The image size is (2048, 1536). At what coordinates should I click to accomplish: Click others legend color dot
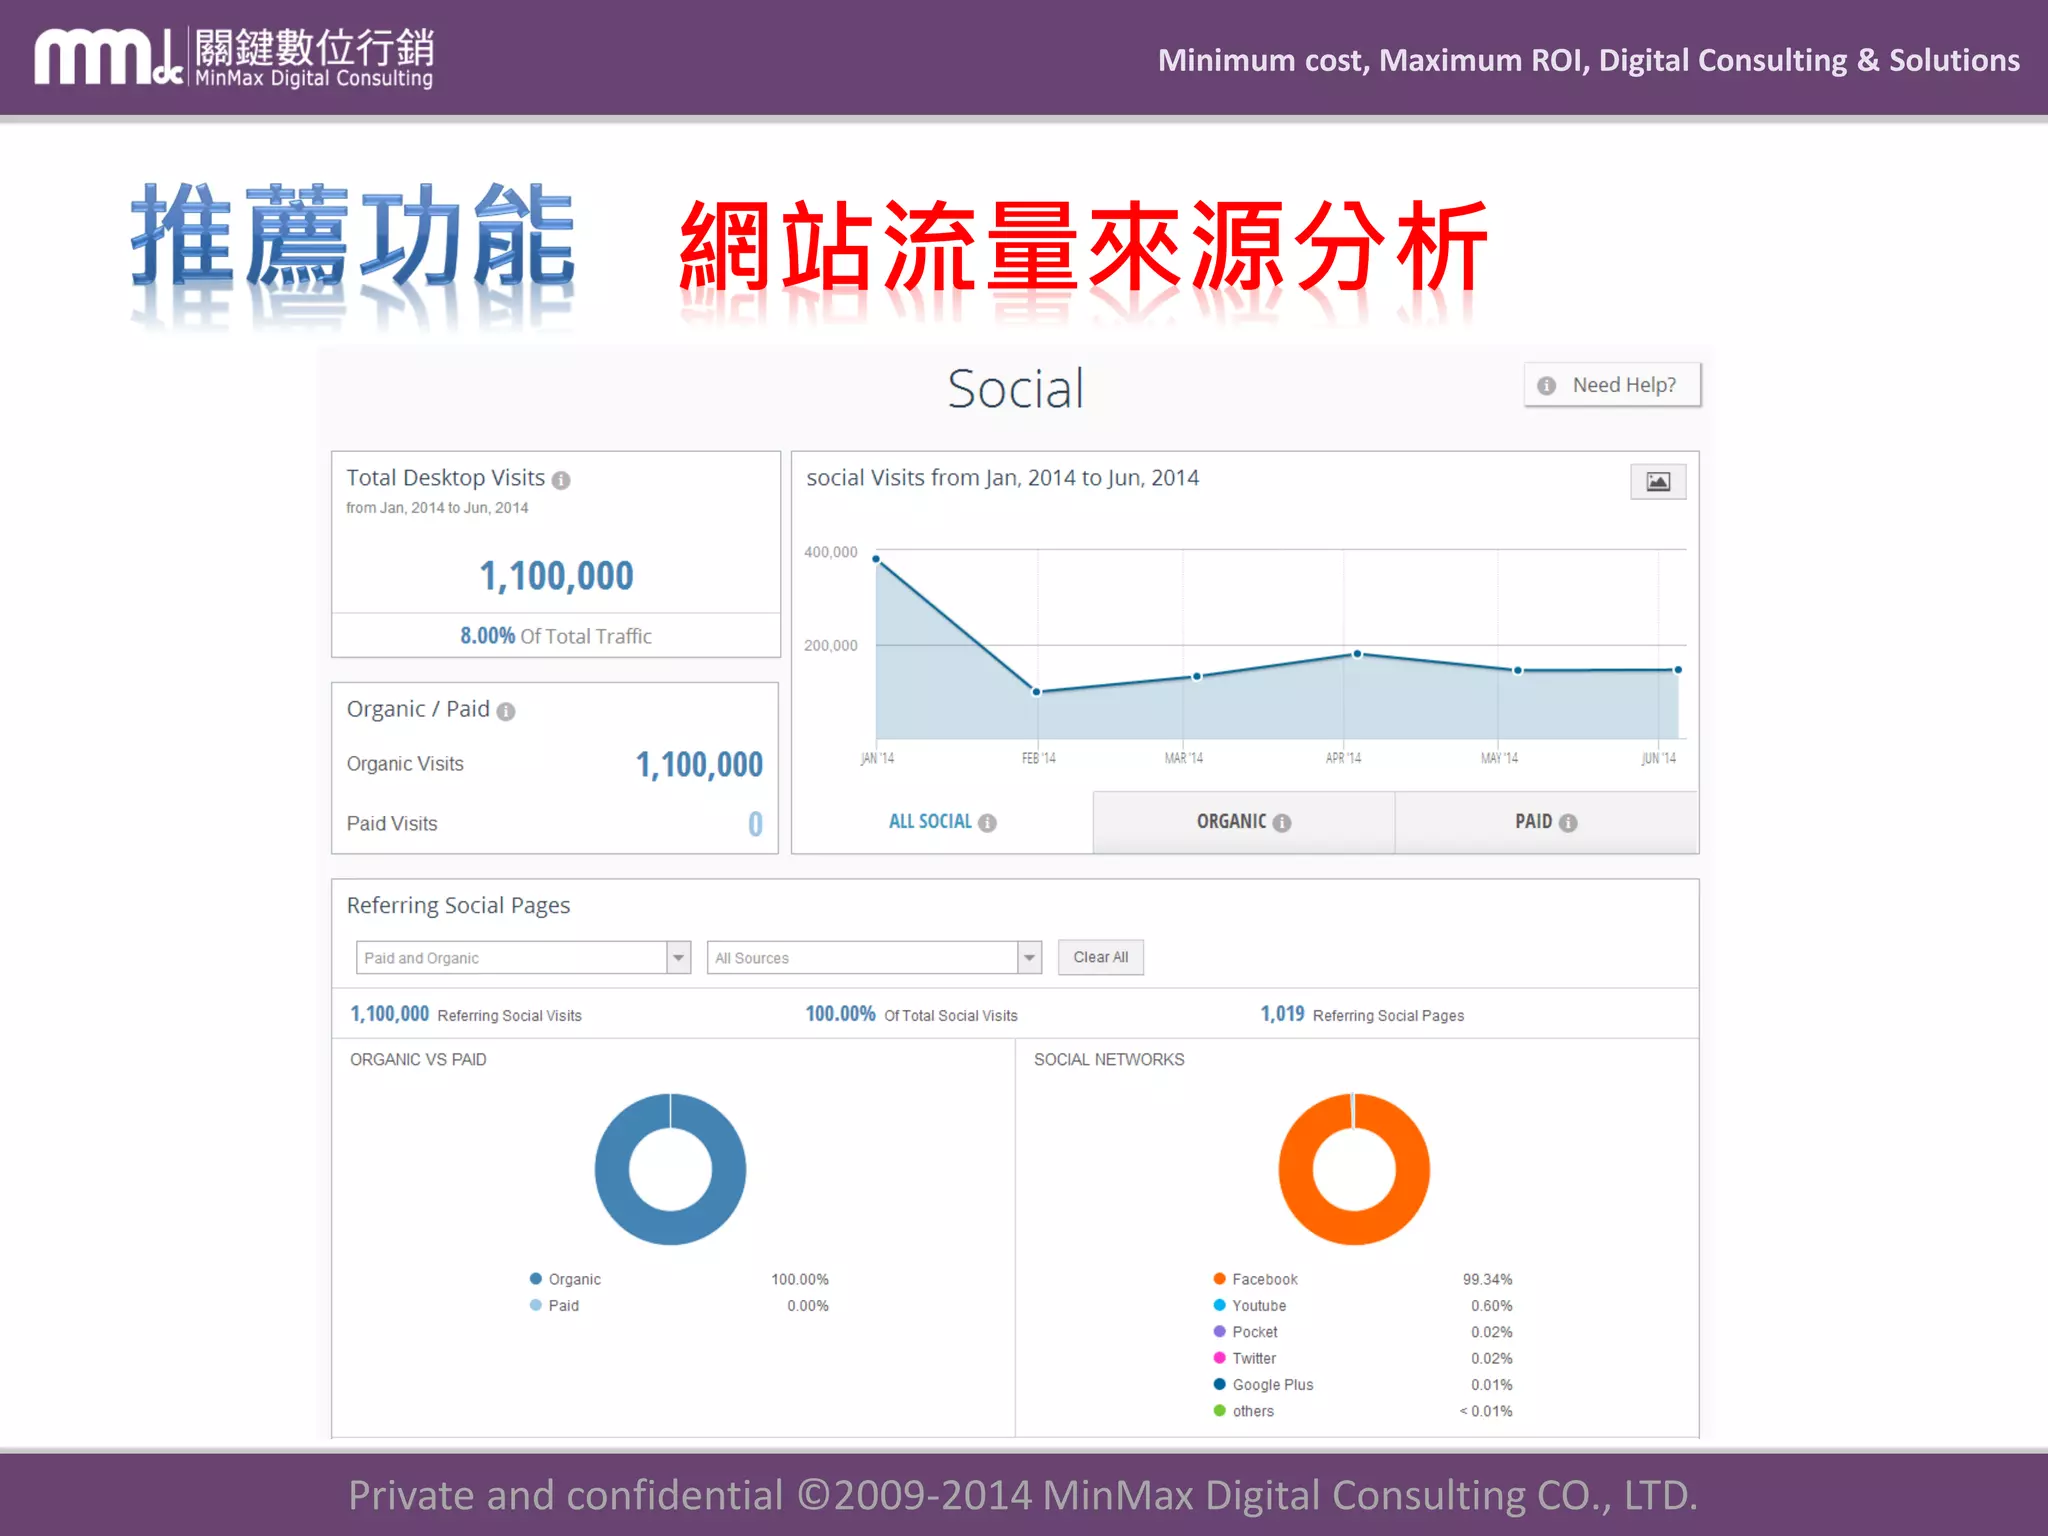[1219, 1410]
